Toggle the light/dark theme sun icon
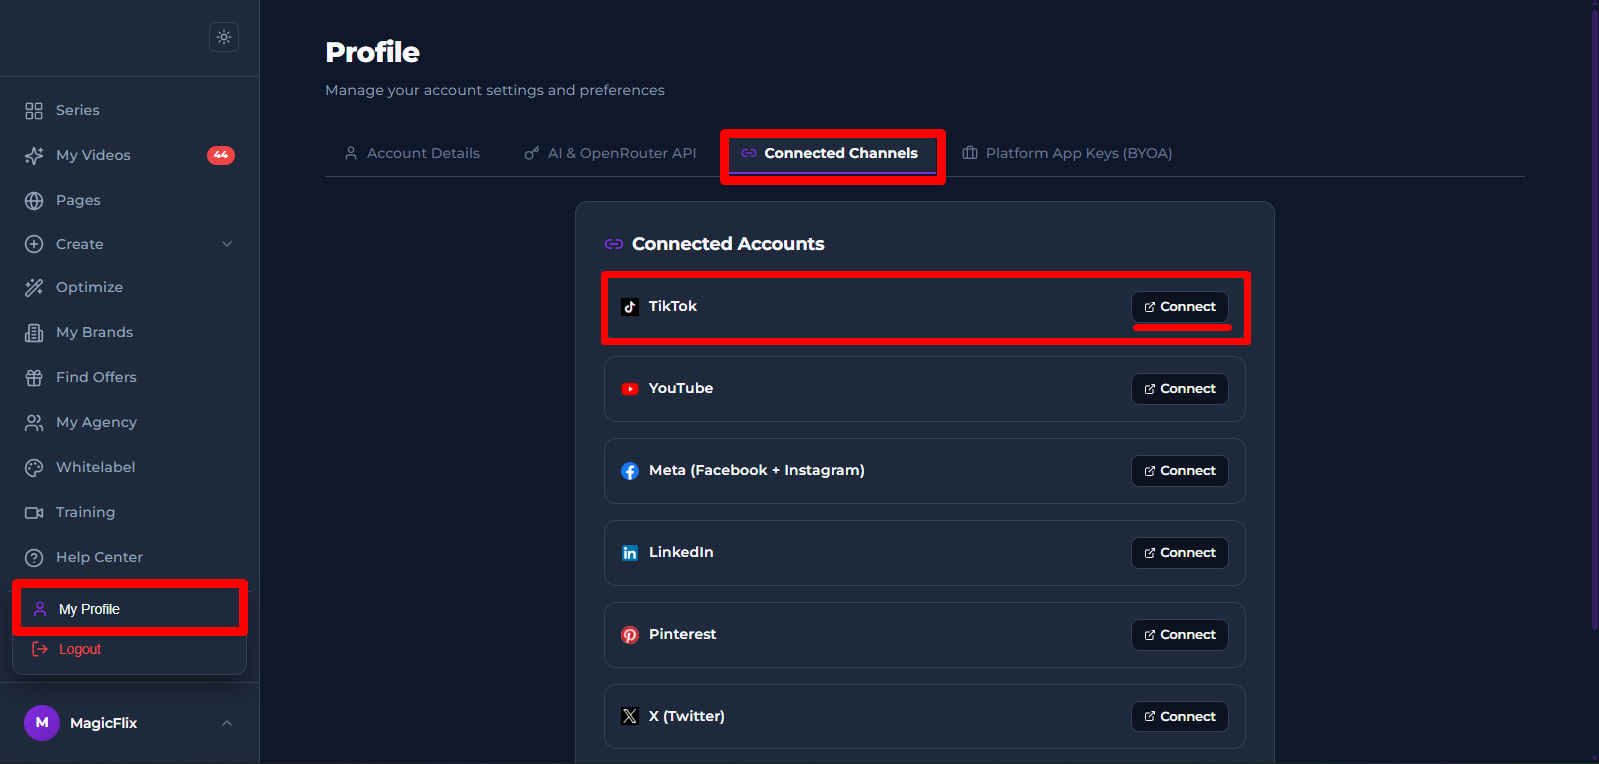The image size is (1599, 764). coord(224,37)
